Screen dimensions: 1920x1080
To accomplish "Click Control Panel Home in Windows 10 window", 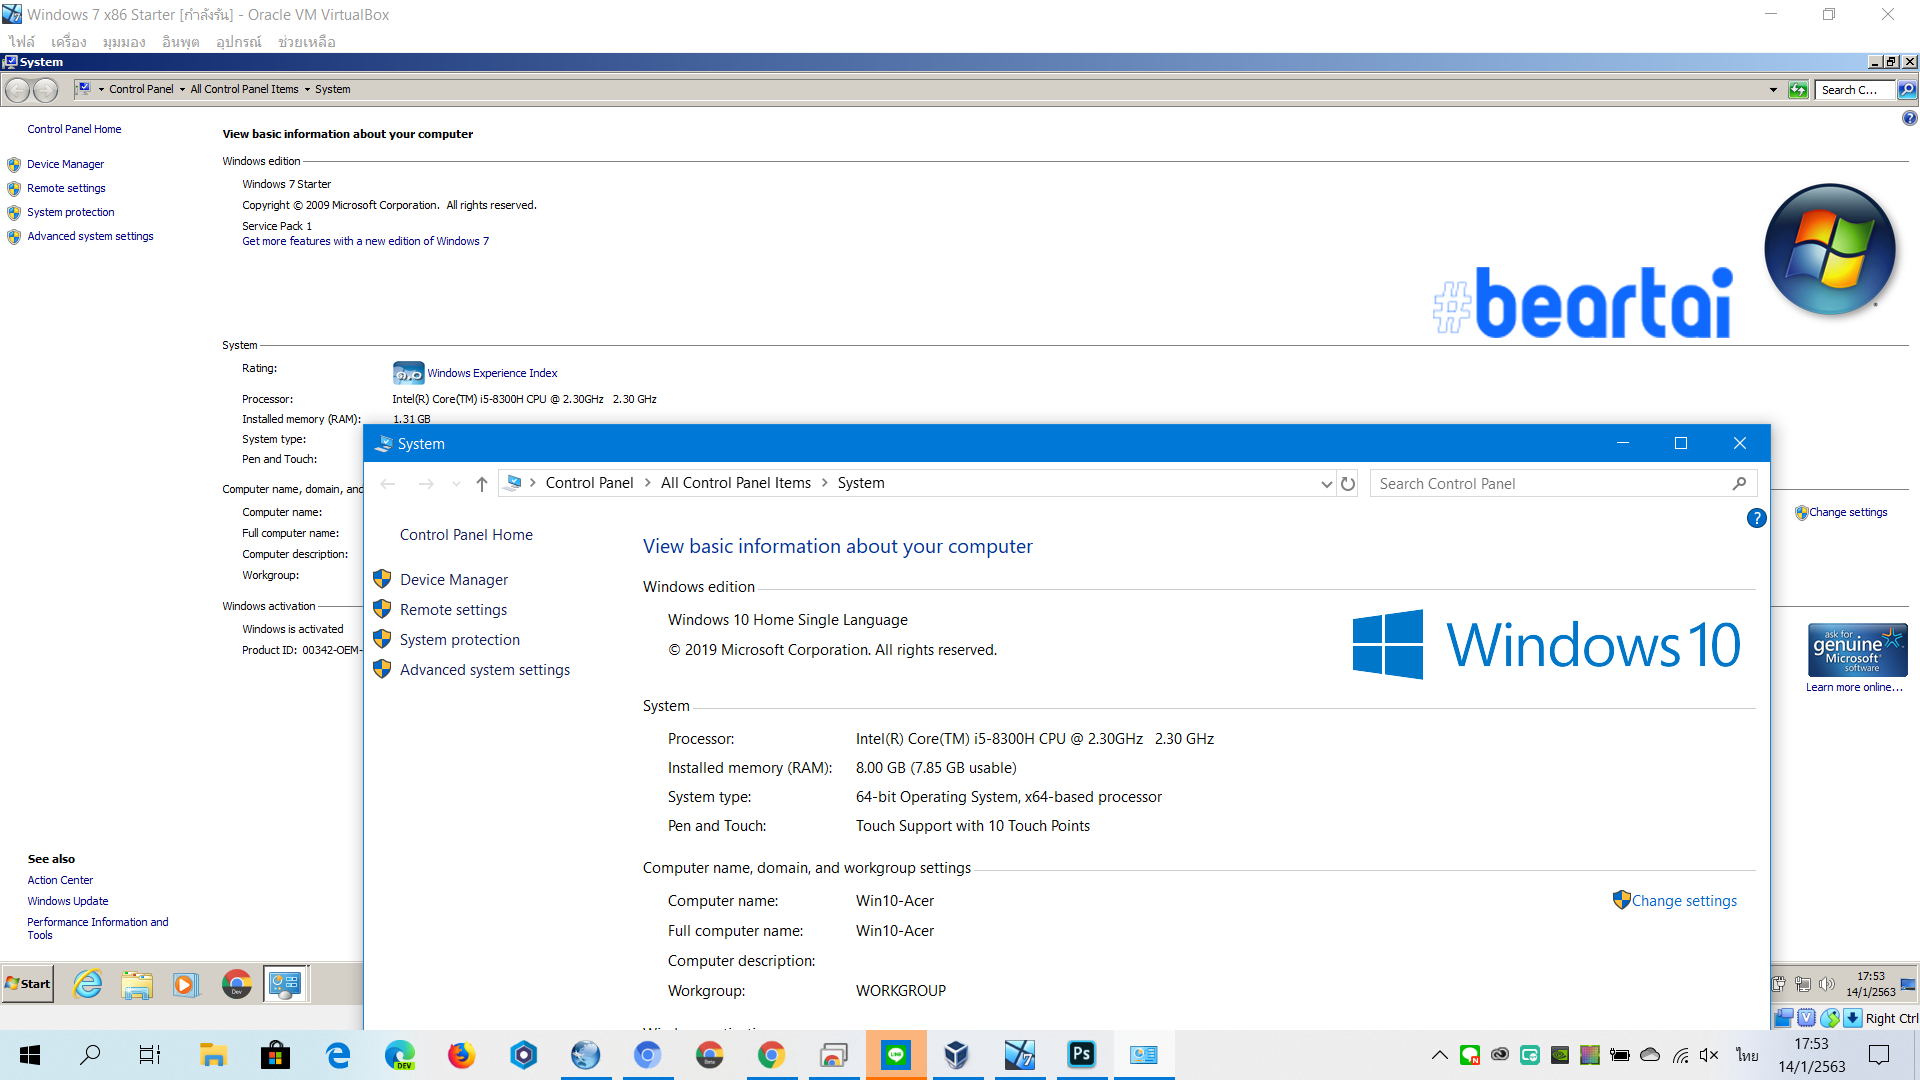I will click(x=466, y=535).
